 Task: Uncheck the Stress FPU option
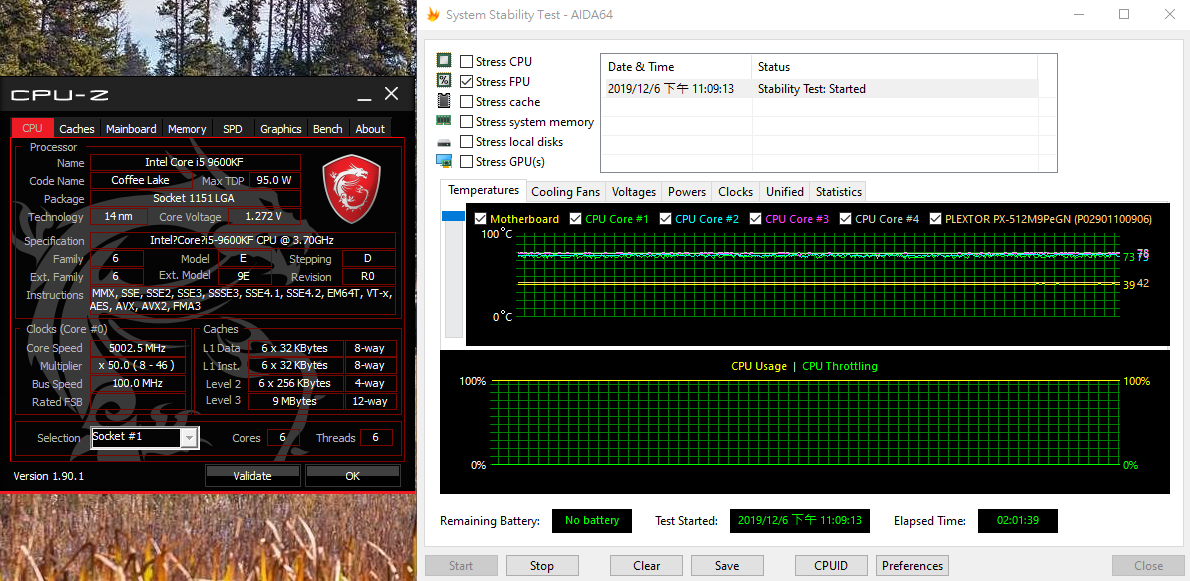coord(467,81)
